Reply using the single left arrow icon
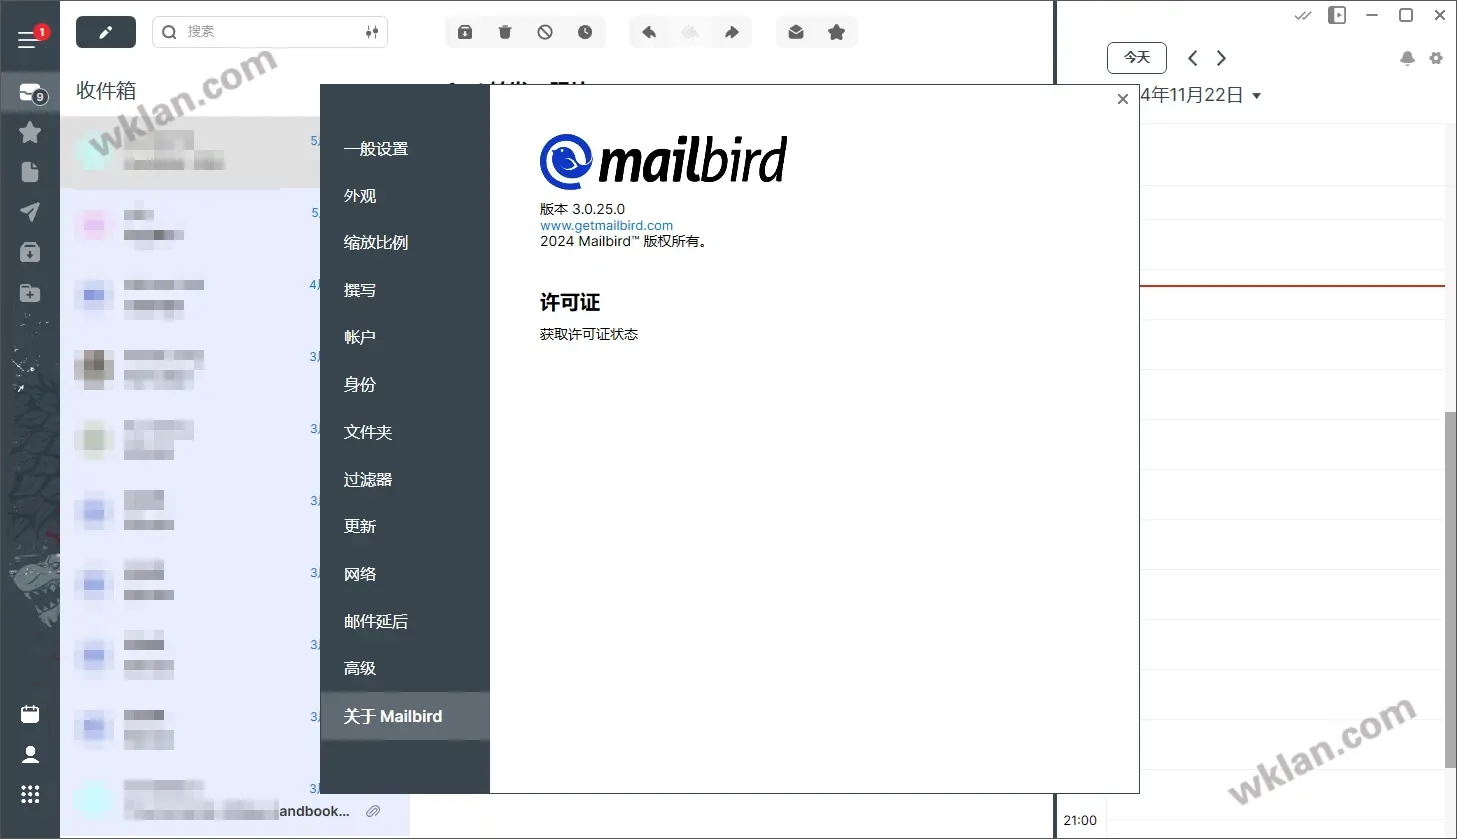Image resolution: width=1457 pixels, height=839 pixels. click(649, 32)
